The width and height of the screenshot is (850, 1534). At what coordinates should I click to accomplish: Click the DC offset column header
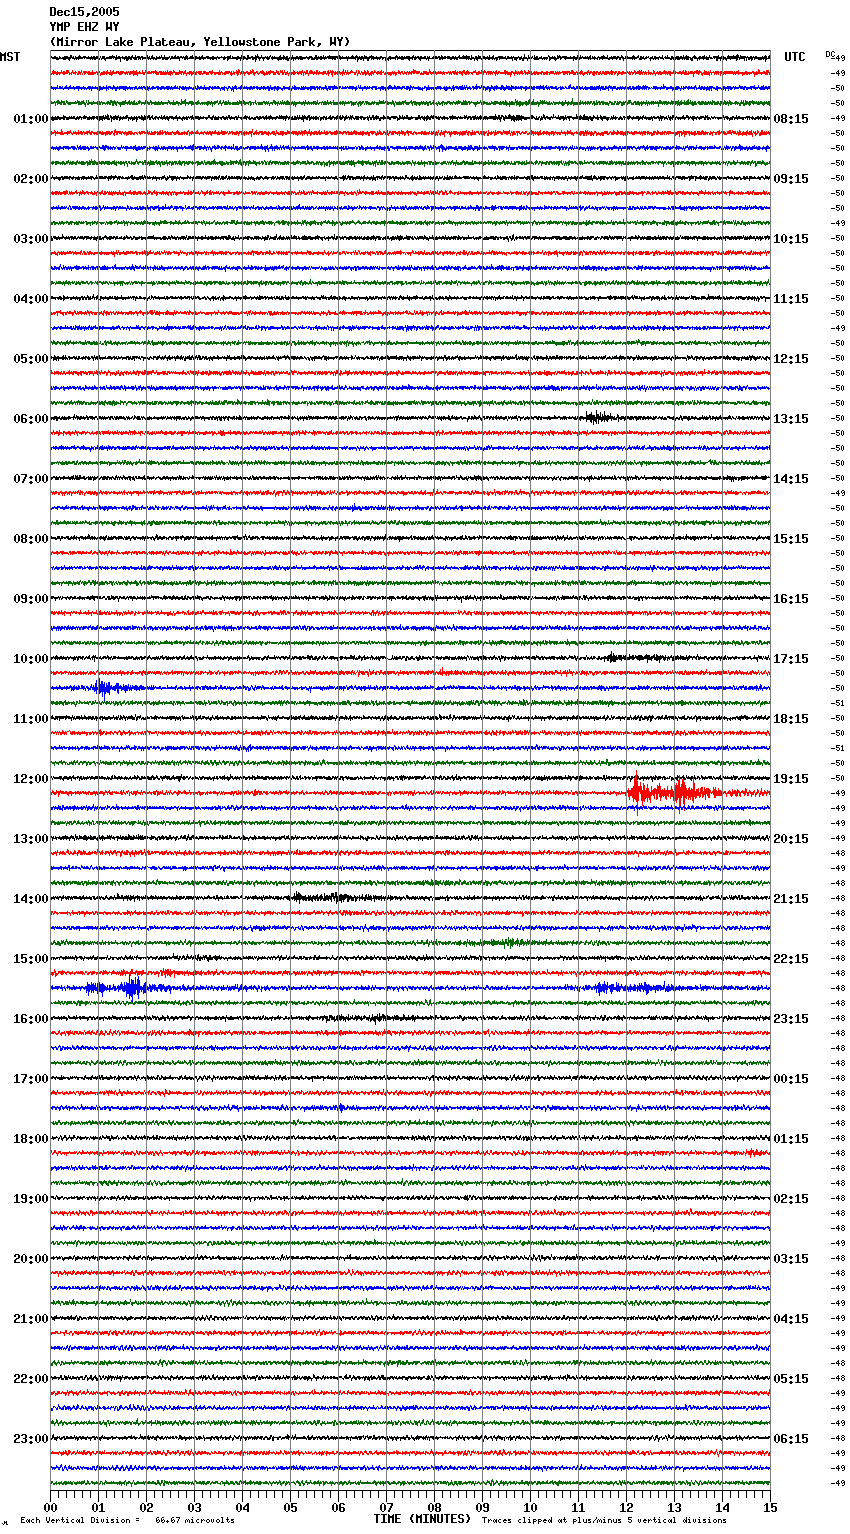click(831, 54)
